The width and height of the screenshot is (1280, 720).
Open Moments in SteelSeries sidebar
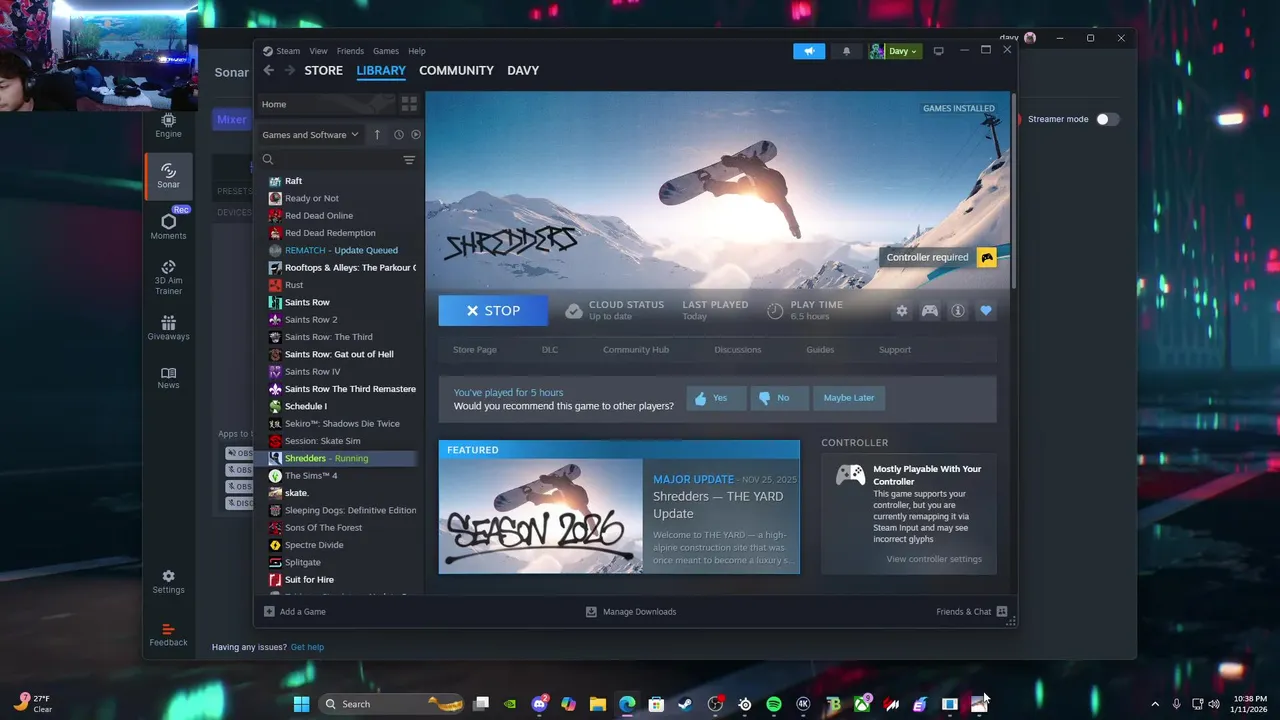(x=168, y=227)
